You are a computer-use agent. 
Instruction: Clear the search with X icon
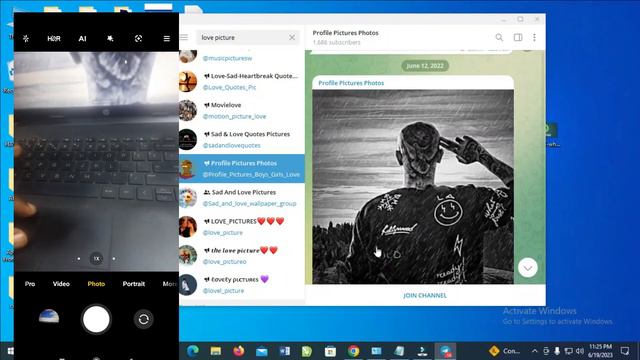pos(292,38)
